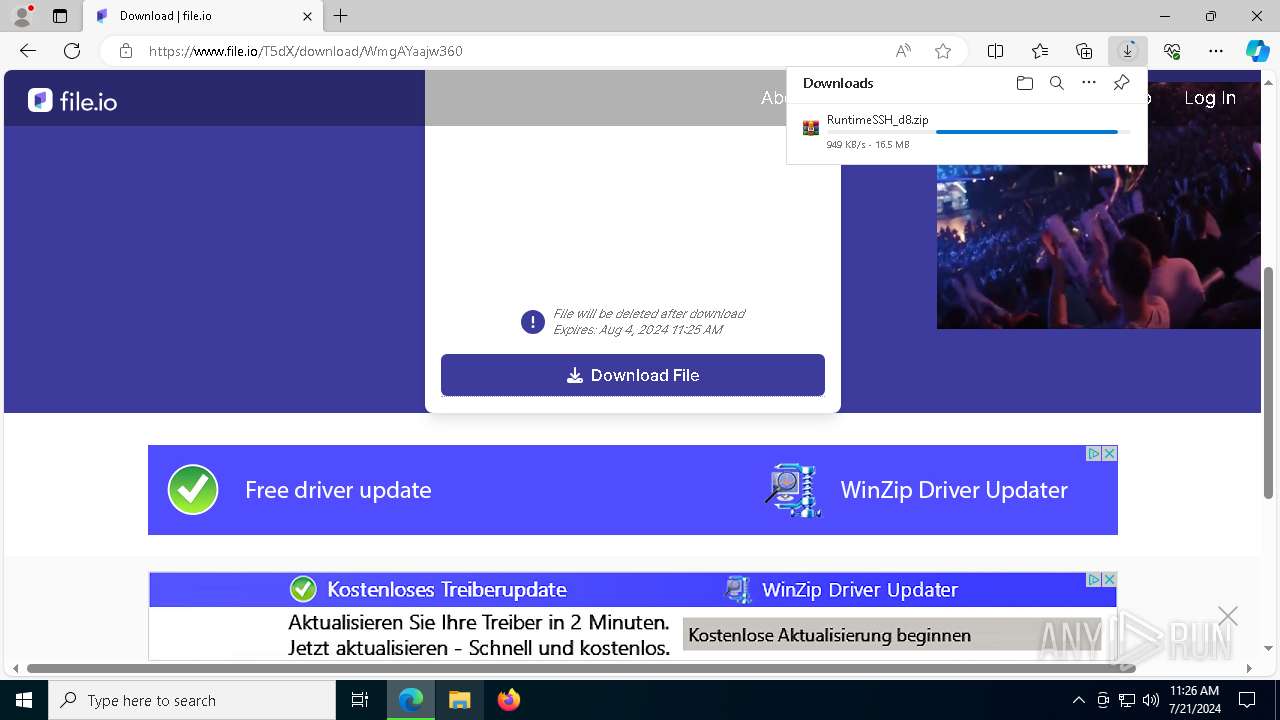The width and height of the screenshot is (1280, 720).
Task: Launch Firefox from taskbar
Action: [509, 700]
